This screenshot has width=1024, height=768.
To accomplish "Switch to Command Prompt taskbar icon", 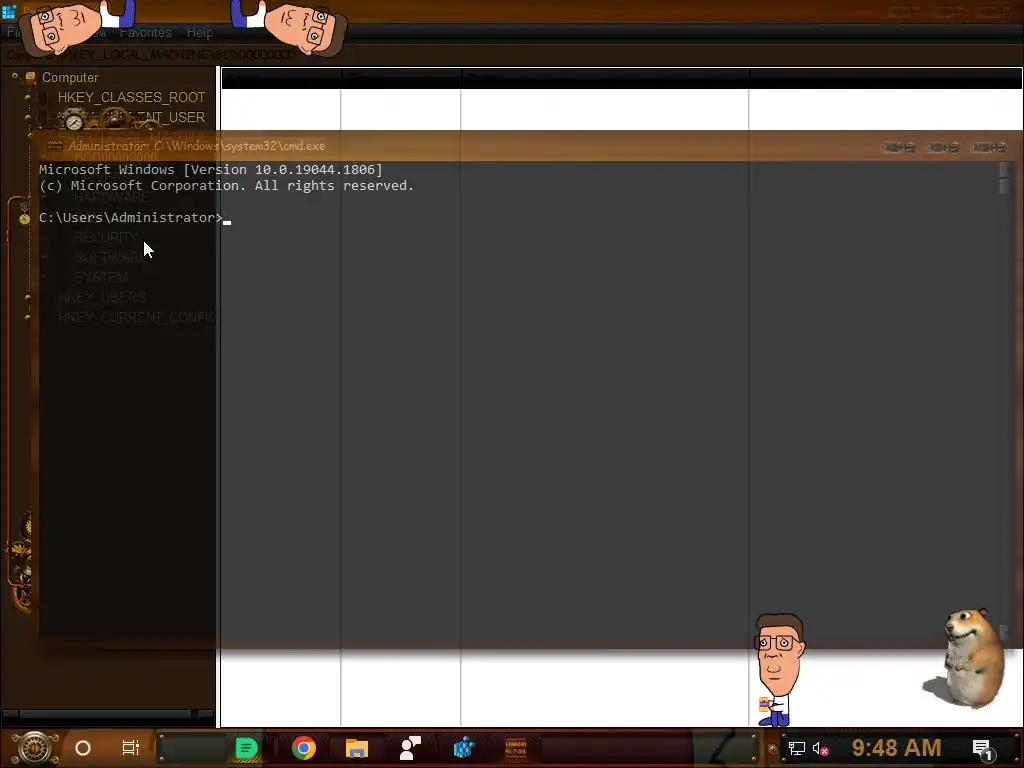I will pyautogui.click(x=516, y=748).
